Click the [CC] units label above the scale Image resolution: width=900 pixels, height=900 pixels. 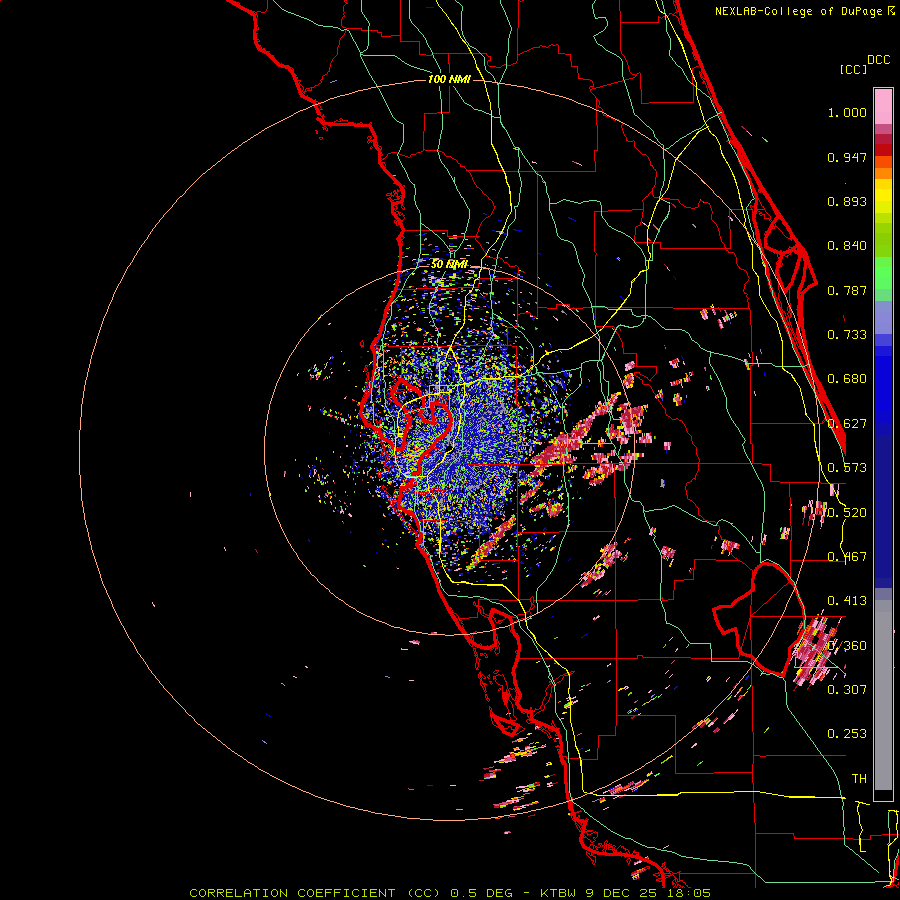(853, 69)
